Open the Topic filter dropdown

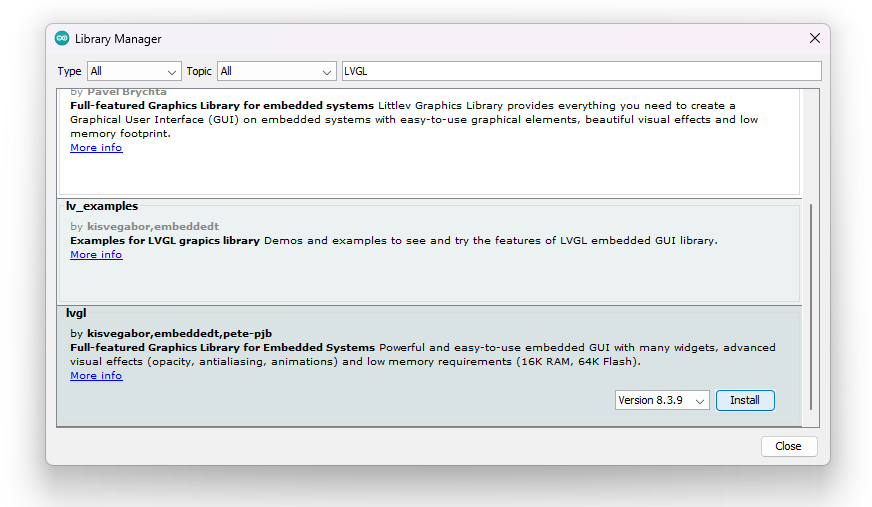point(277,71)
